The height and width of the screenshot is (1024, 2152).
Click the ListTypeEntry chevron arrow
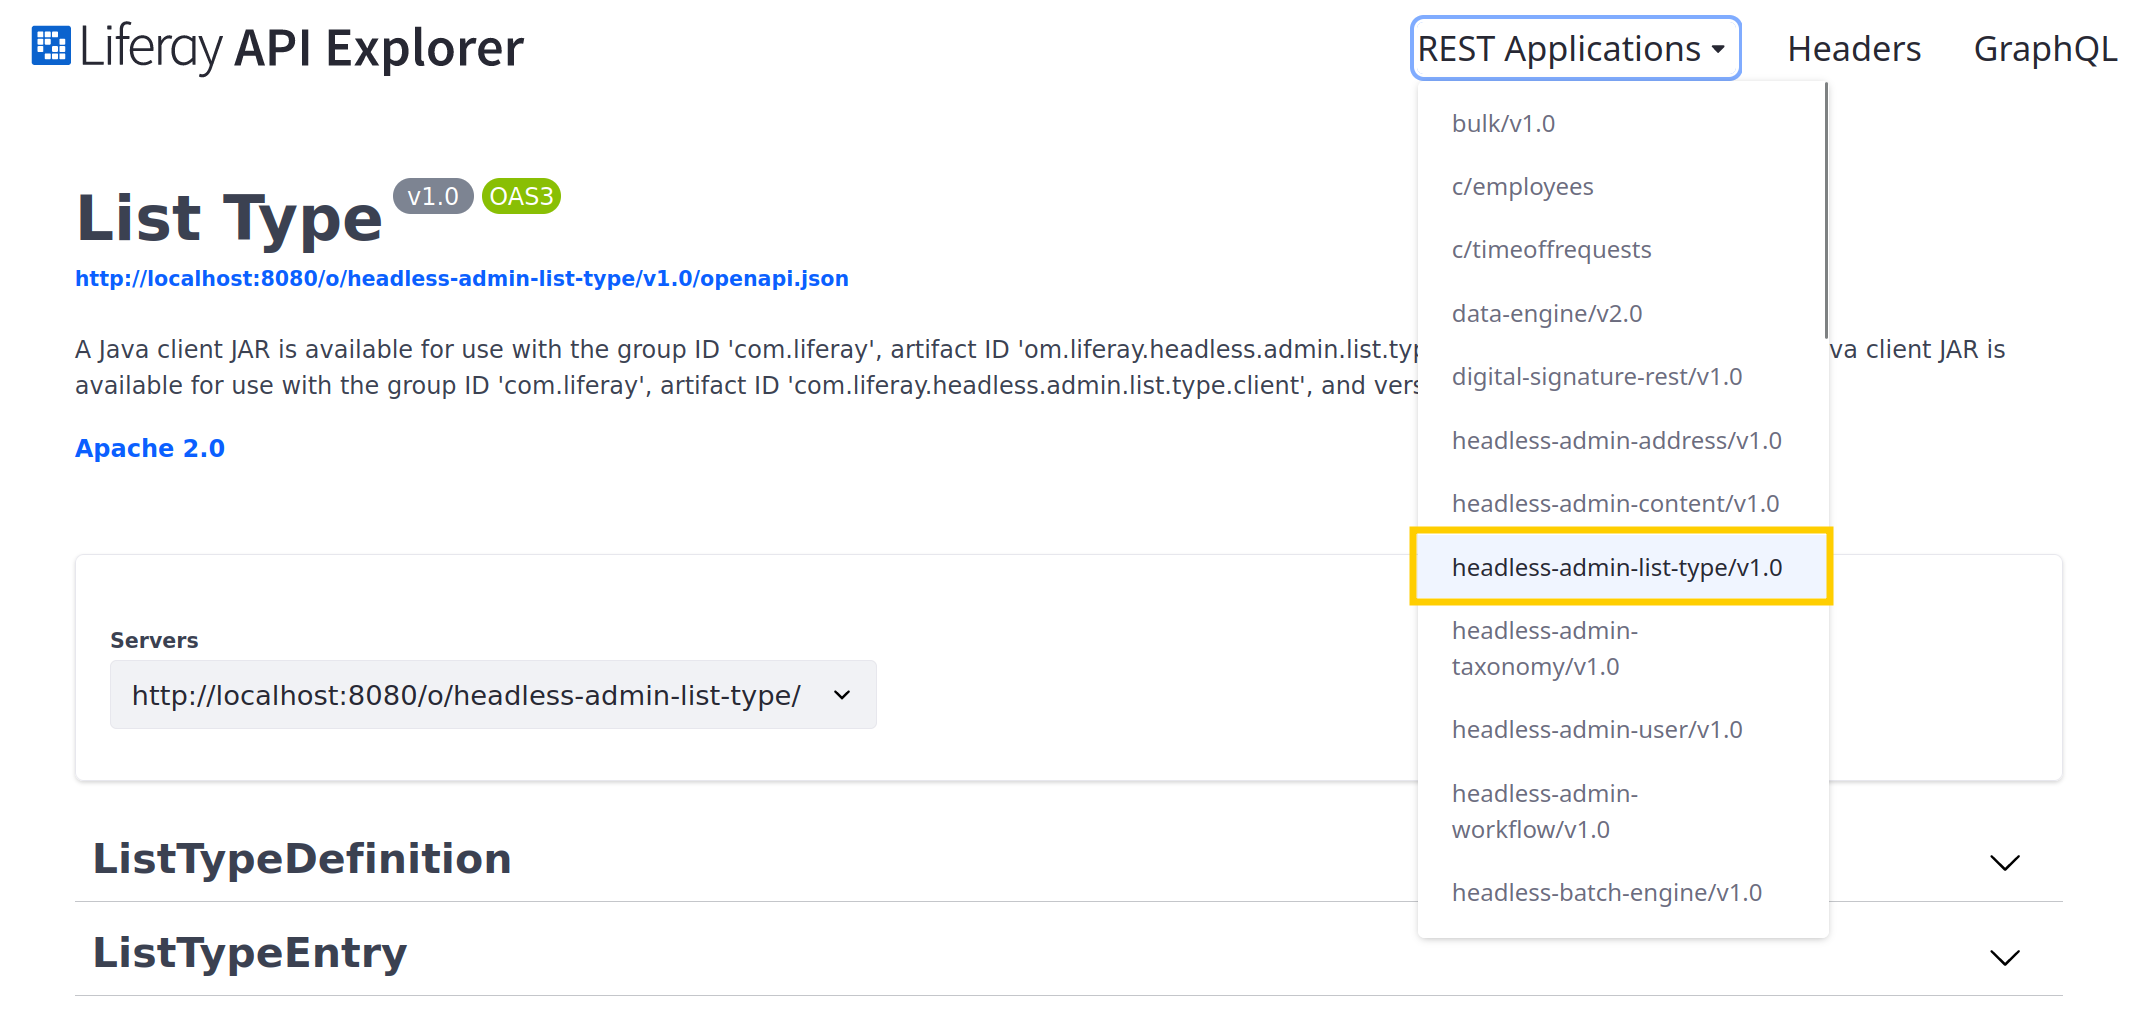(x=2005, y=958)
